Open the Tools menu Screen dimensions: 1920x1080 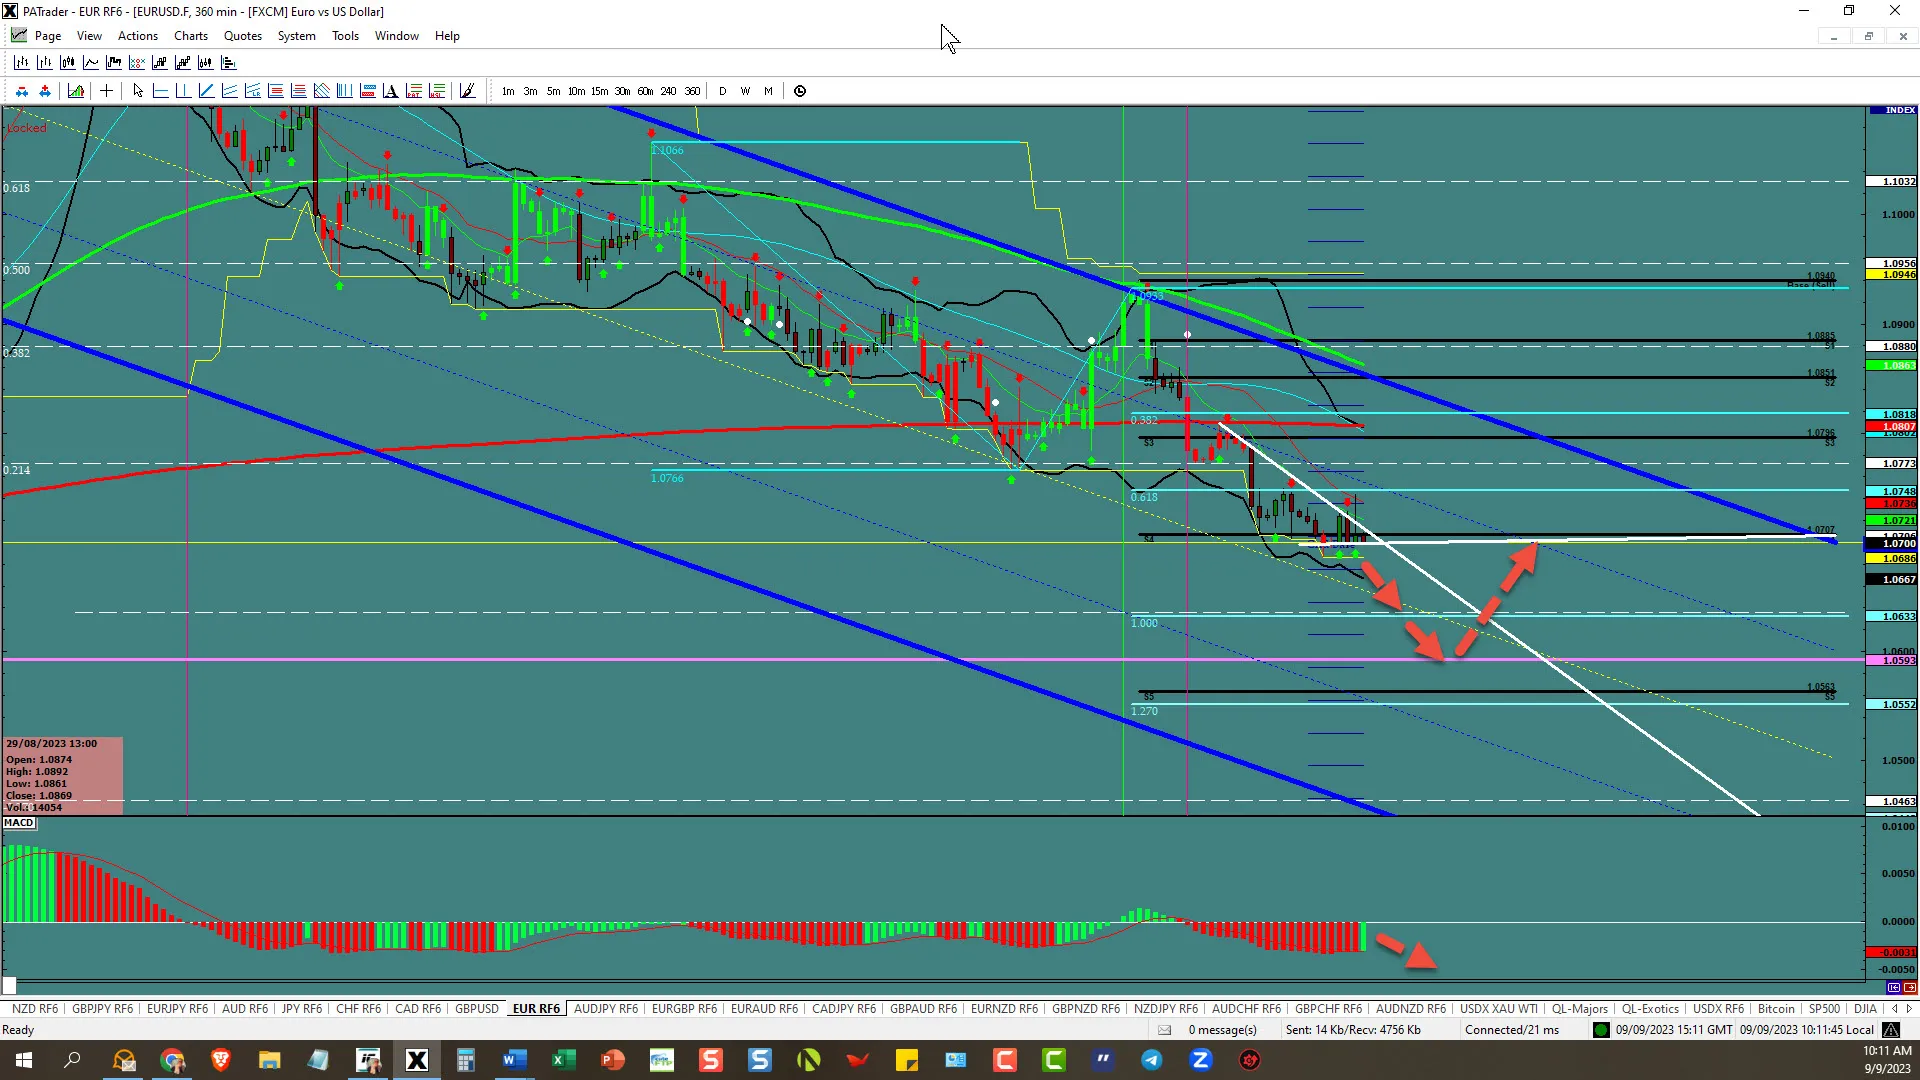click(345, 36)
